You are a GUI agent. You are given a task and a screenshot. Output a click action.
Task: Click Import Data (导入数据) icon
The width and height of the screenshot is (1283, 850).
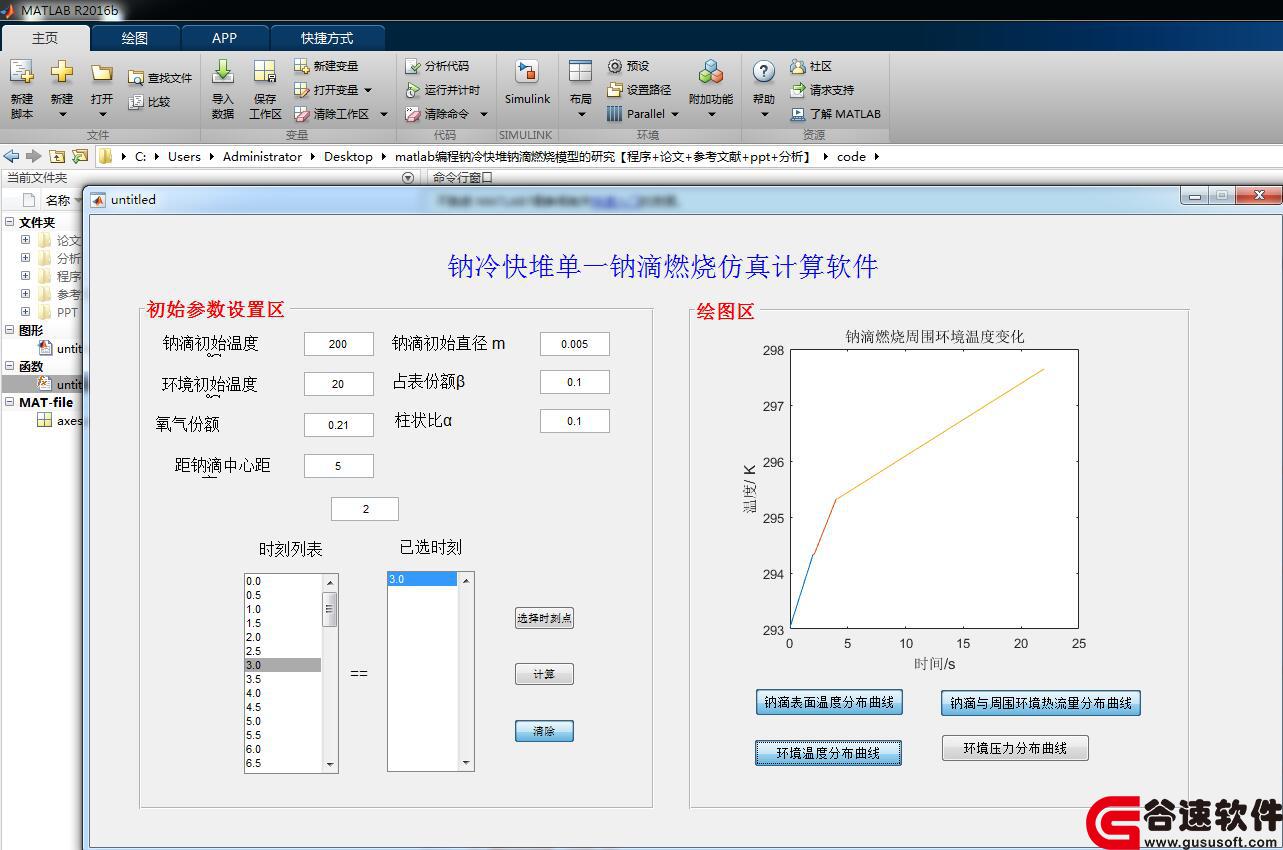pos(223,72)
